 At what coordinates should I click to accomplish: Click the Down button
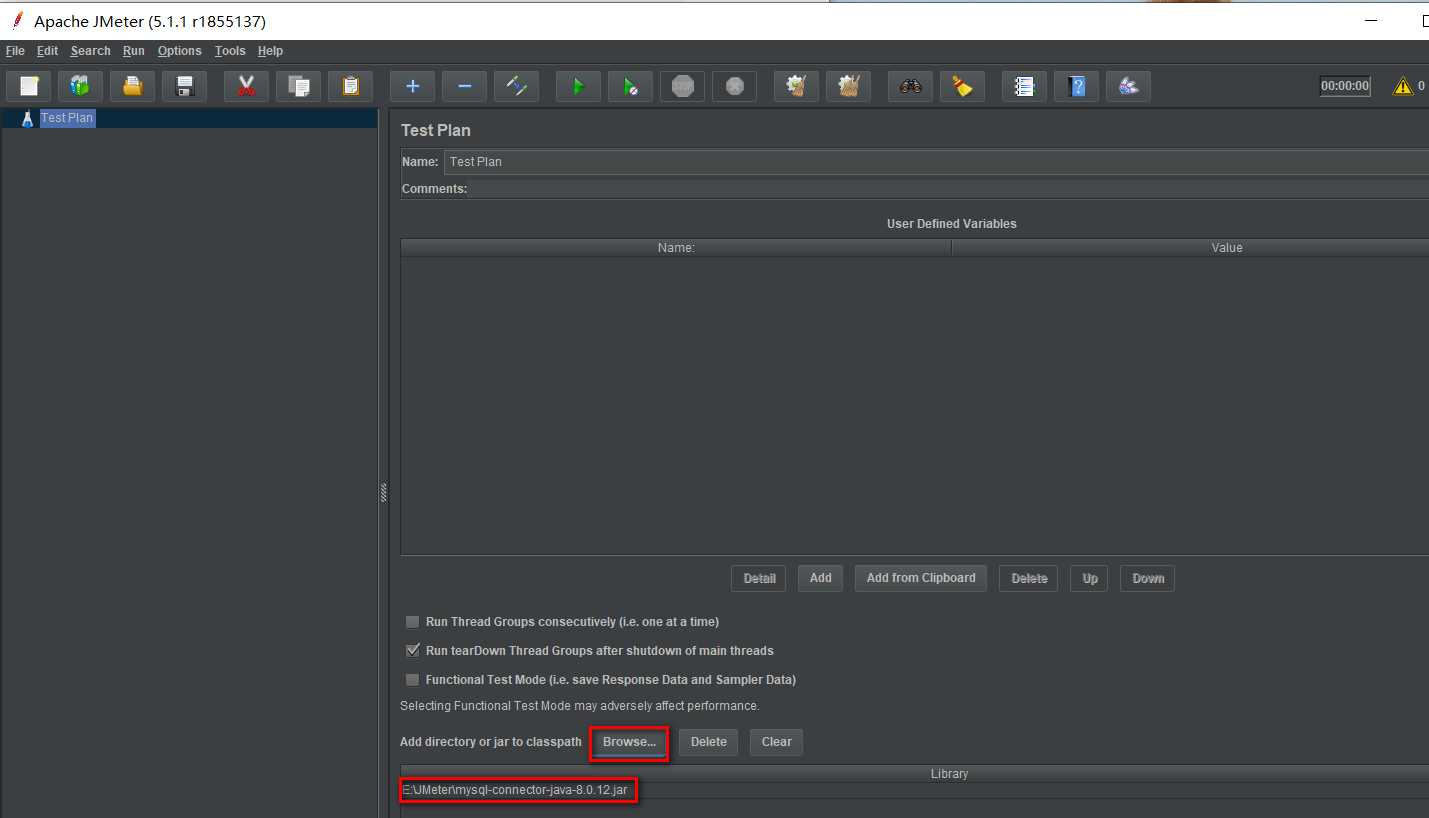click(1148, 578)
